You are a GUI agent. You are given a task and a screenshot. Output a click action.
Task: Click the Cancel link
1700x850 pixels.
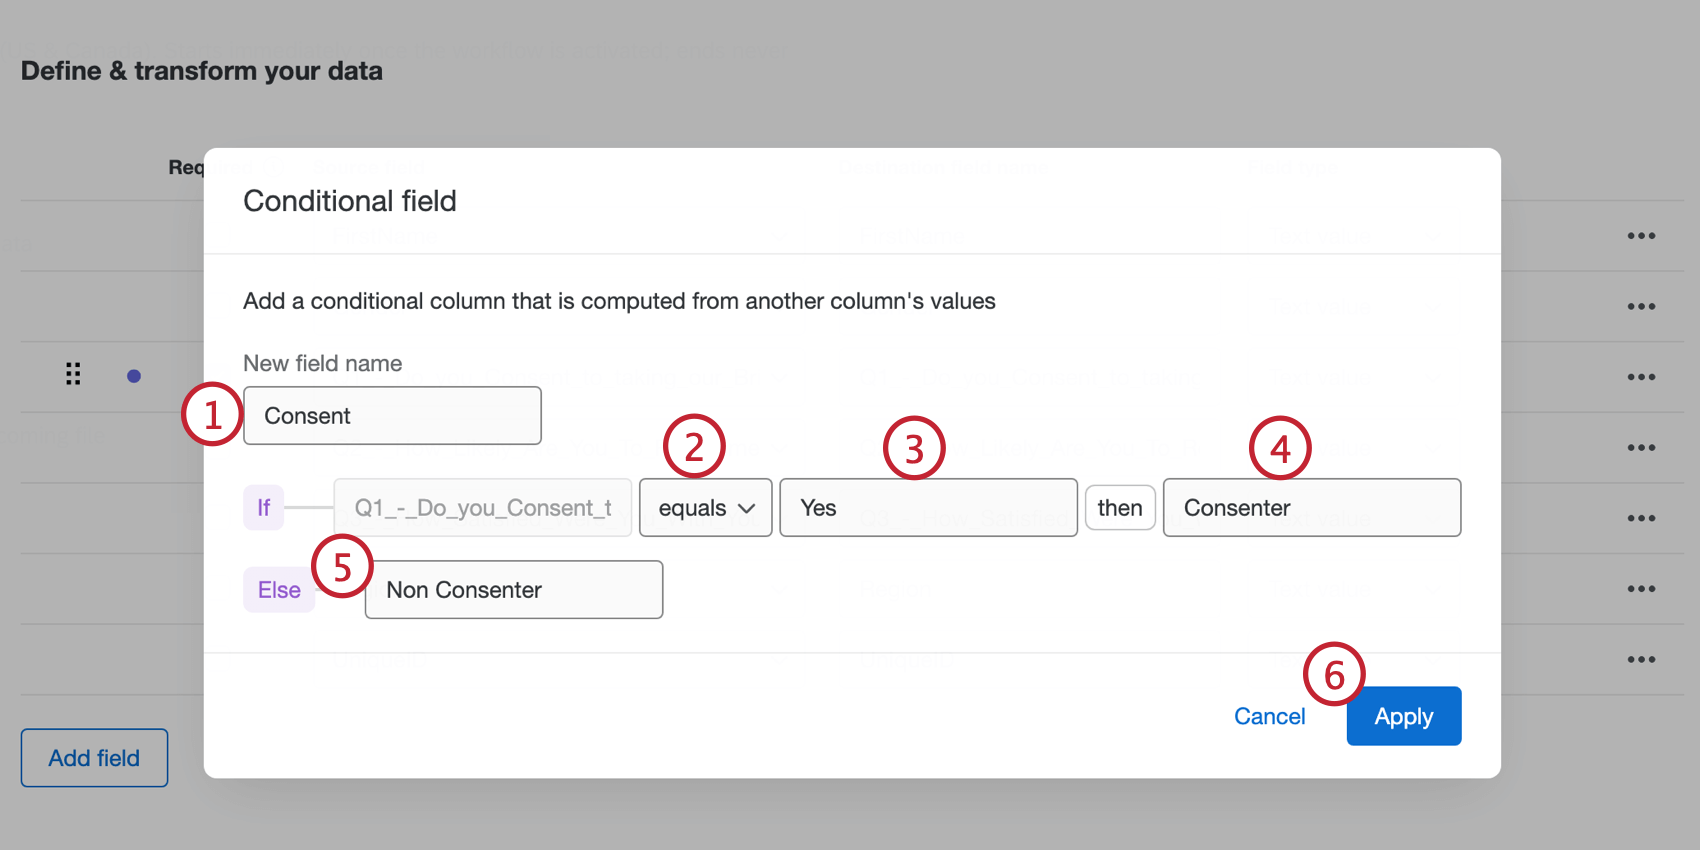pos(1269,716)
